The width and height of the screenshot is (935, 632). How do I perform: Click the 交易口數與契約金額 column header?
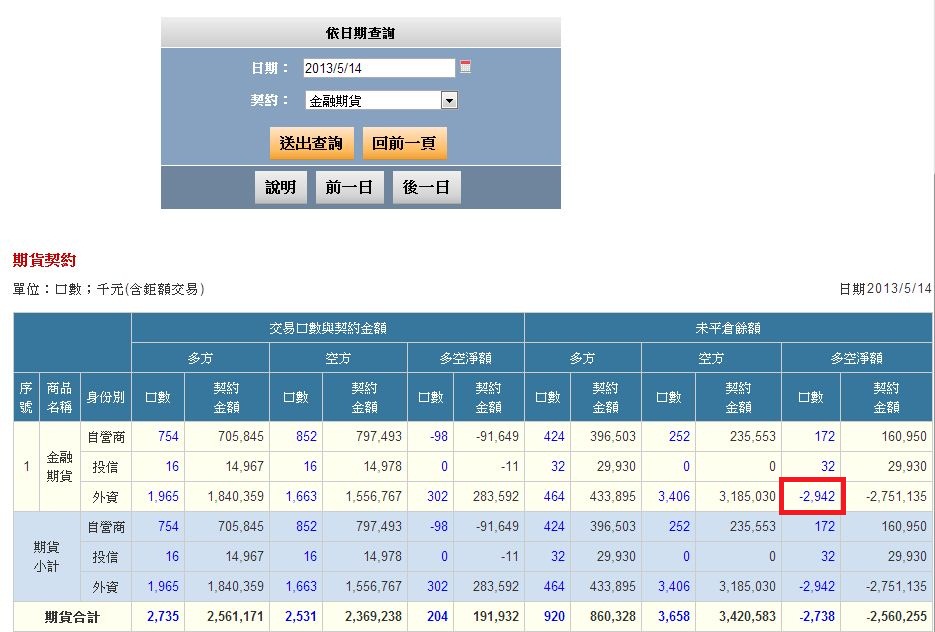coord(328,328)
